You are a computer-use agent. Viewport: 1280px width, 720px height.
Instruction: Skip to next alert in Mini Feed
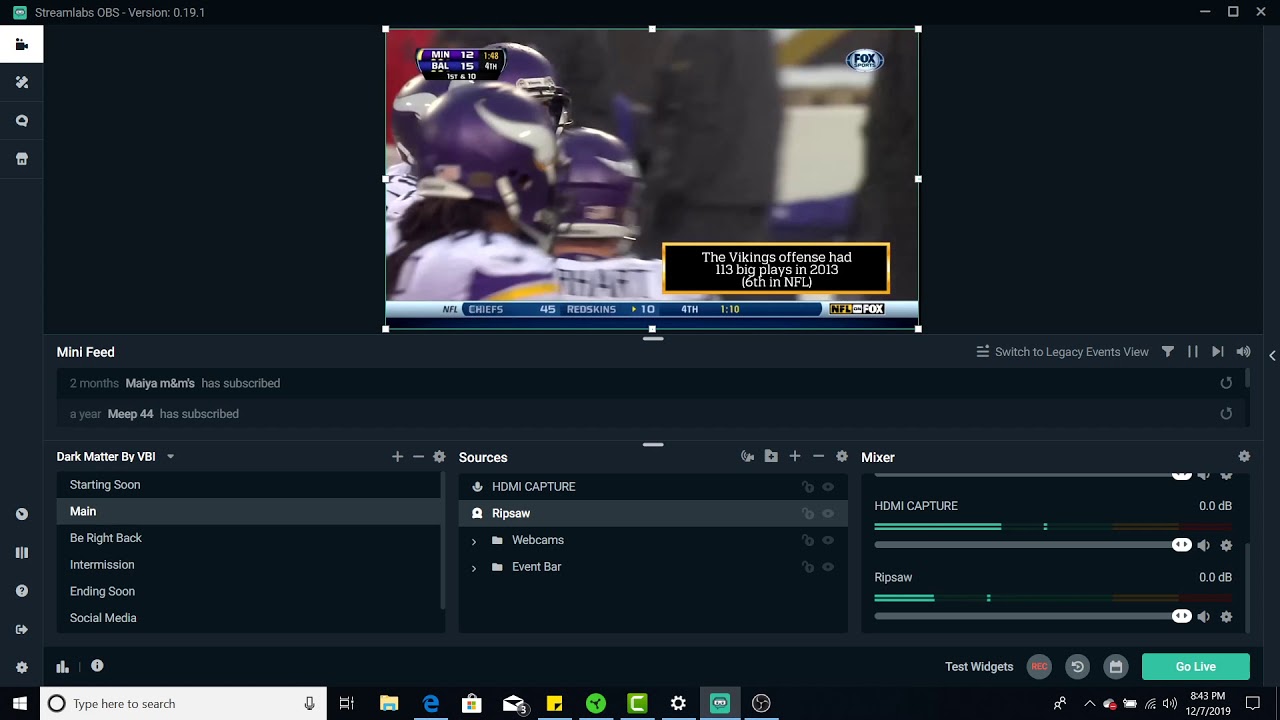point(1218,352)
